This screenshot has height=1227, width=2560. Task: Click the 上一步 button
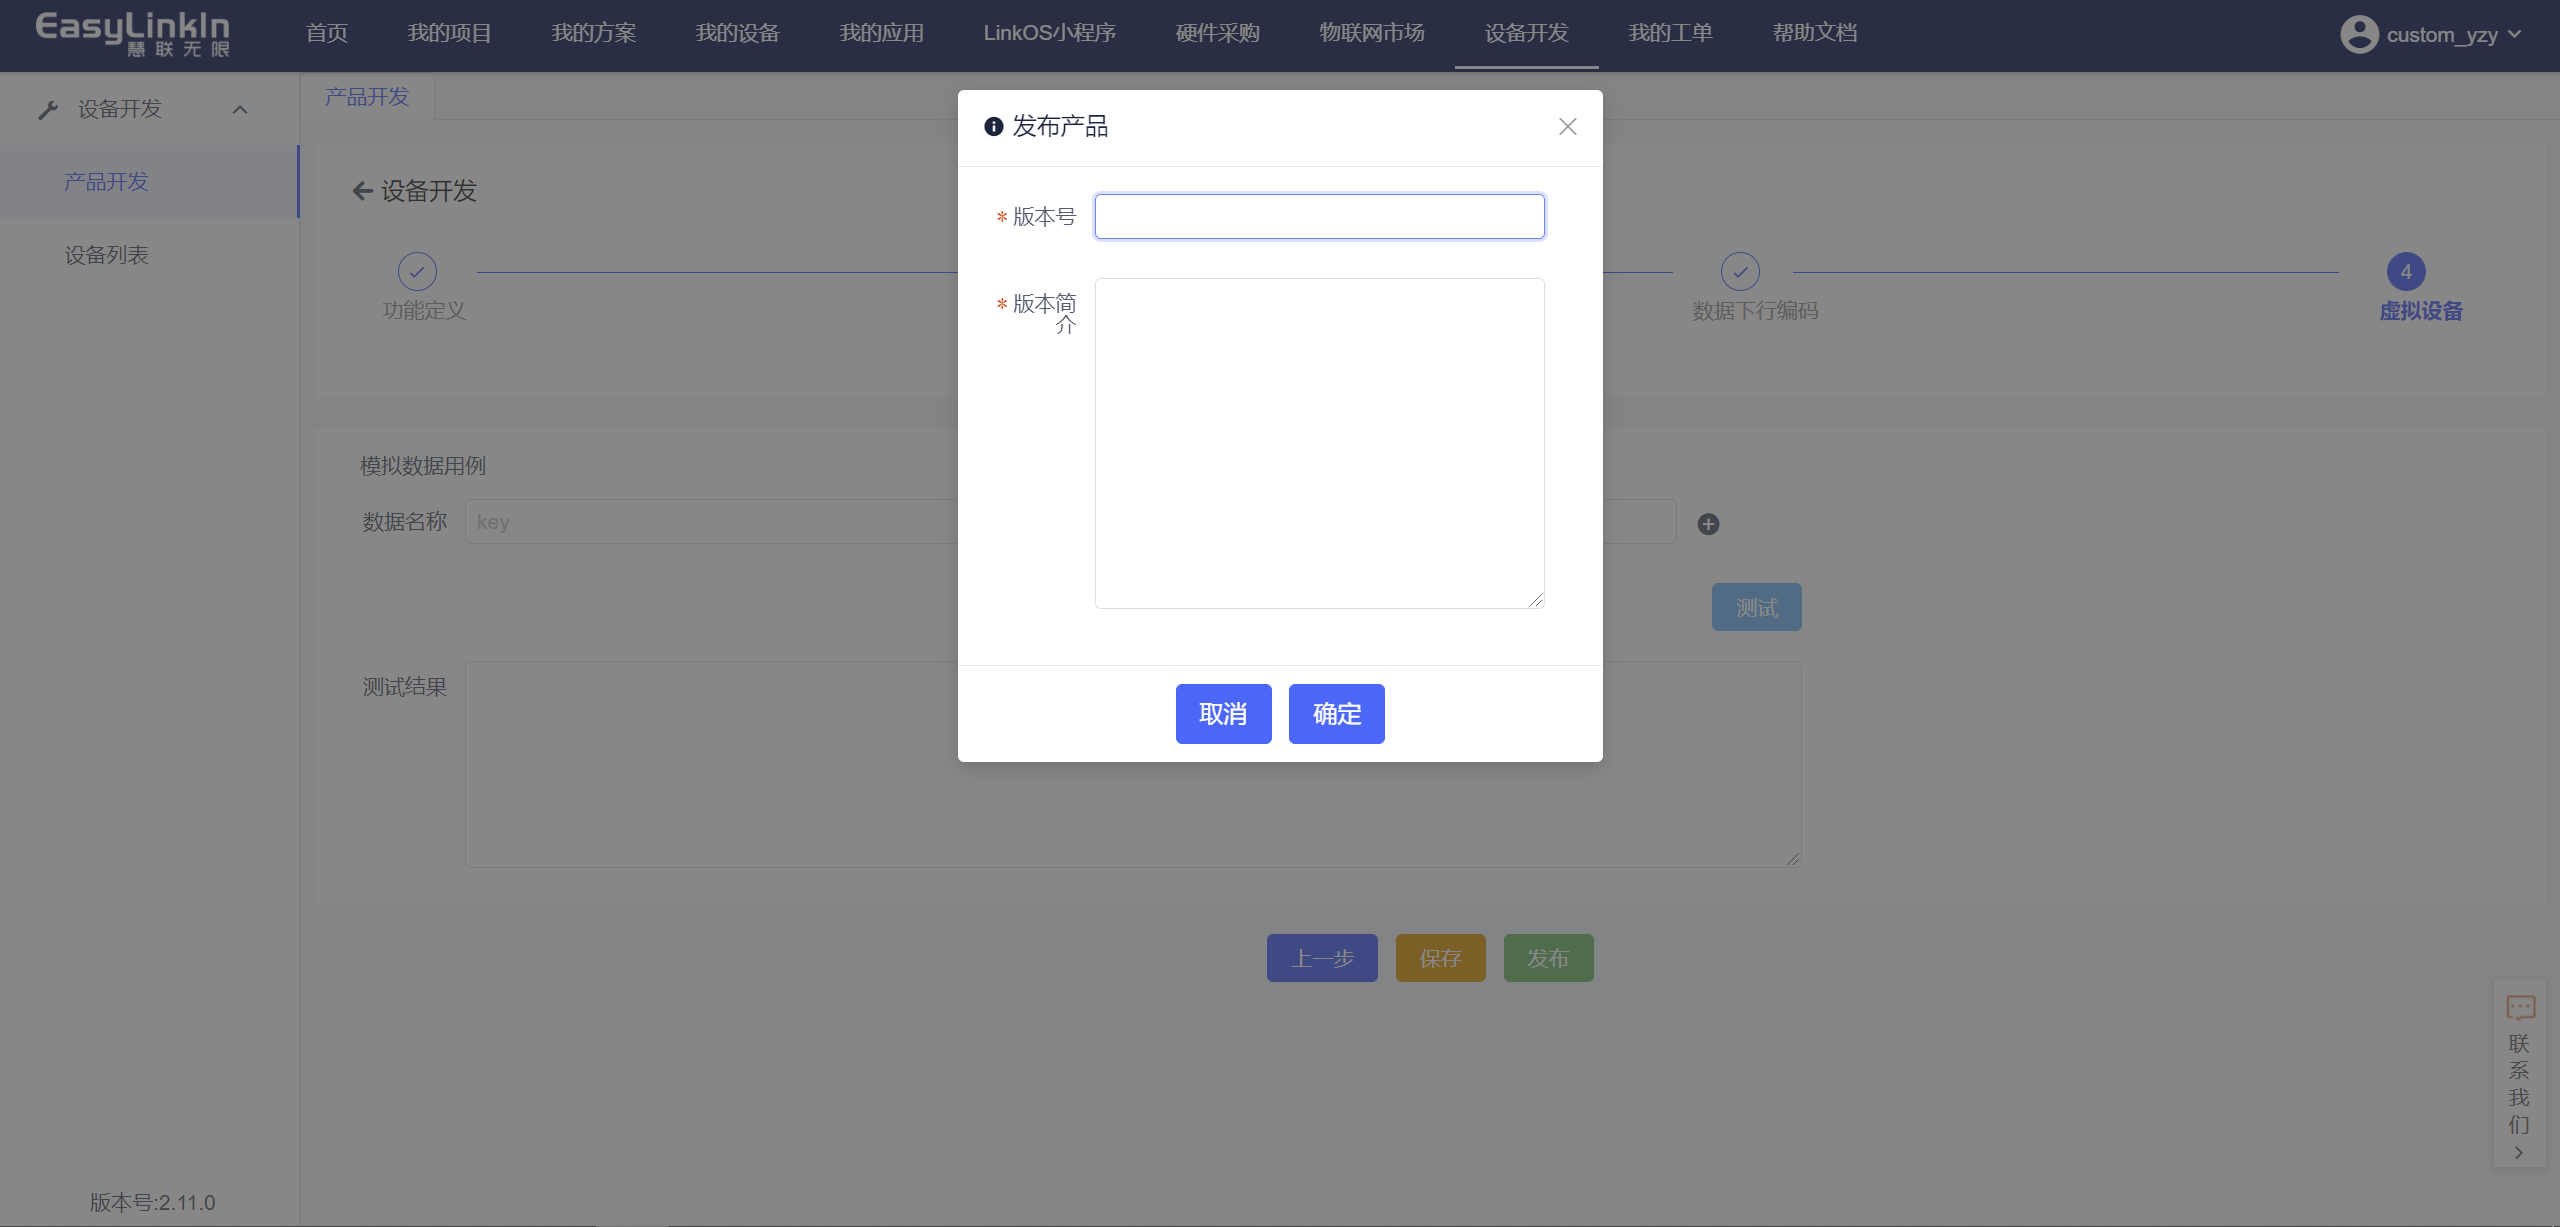click(1322, 958)
